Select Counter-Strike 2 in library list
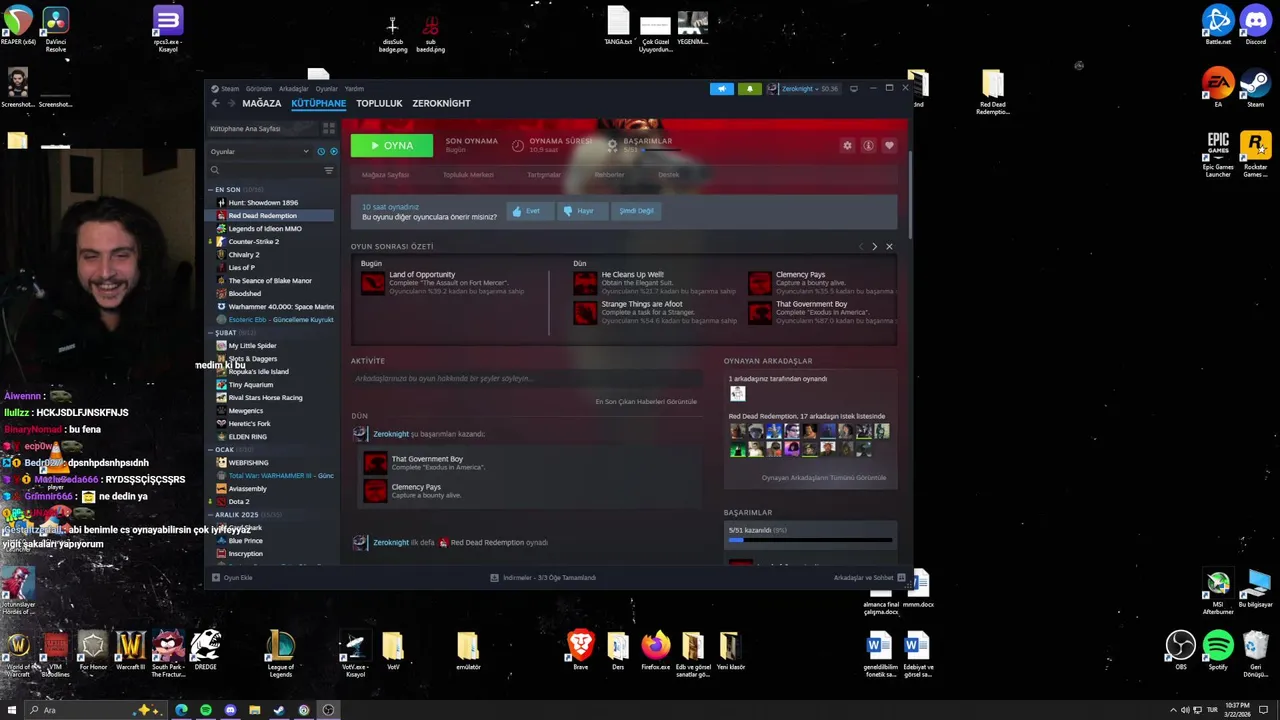 (253, 242)
